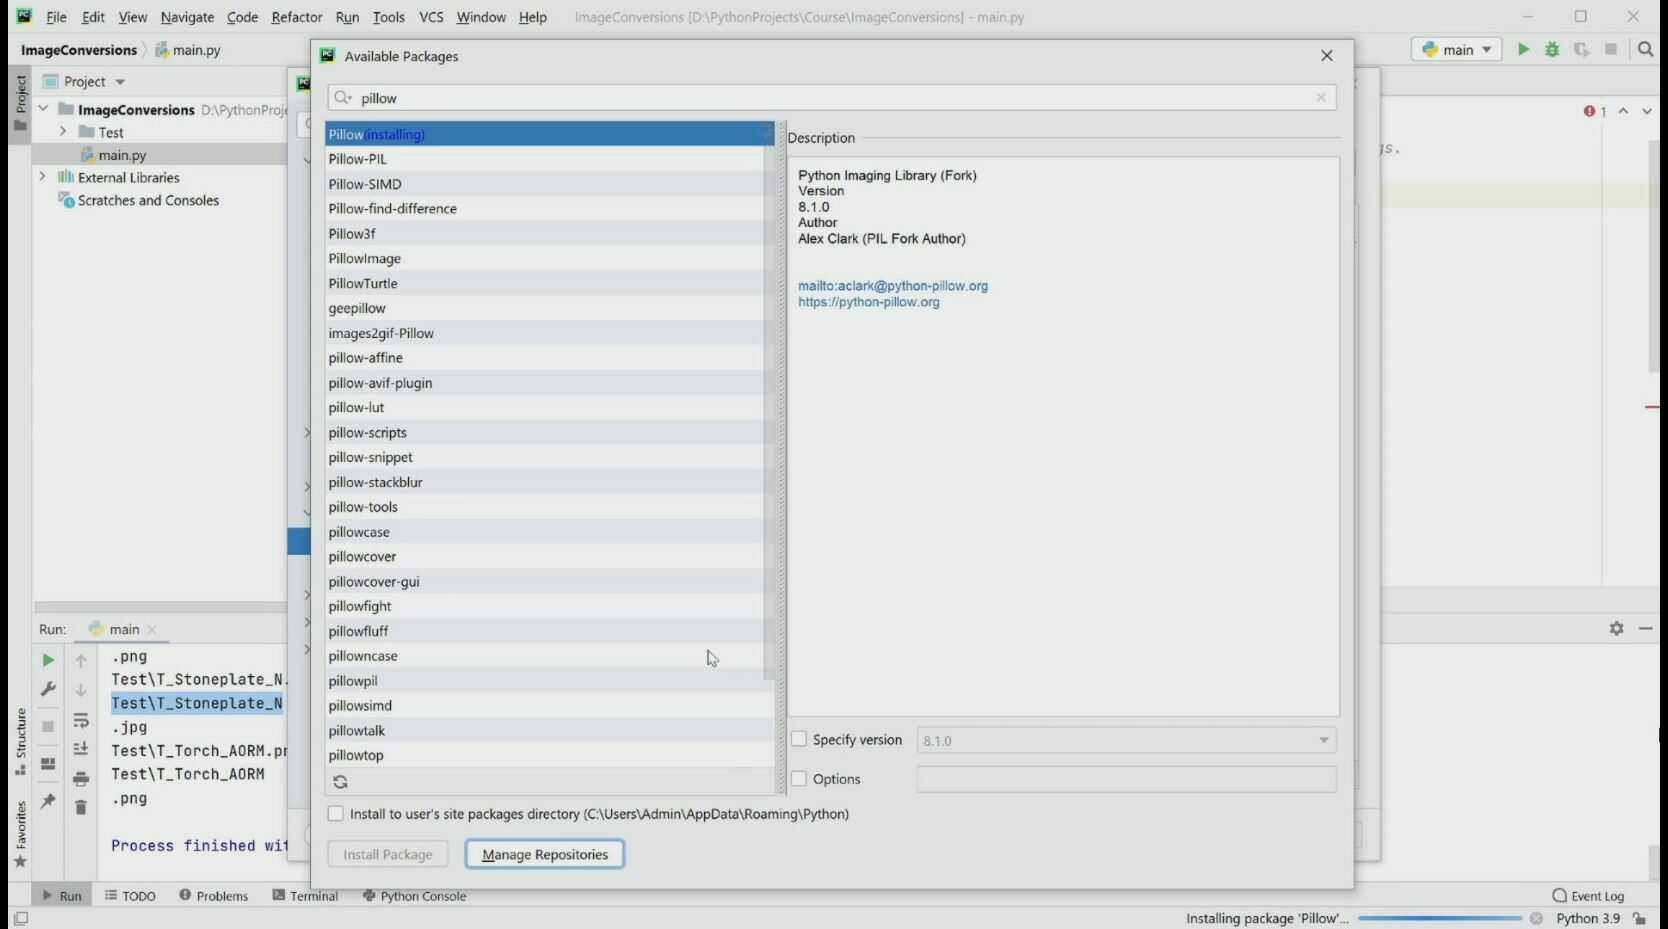
Task: Pin the Run tab
Action: tap(48, 801)
